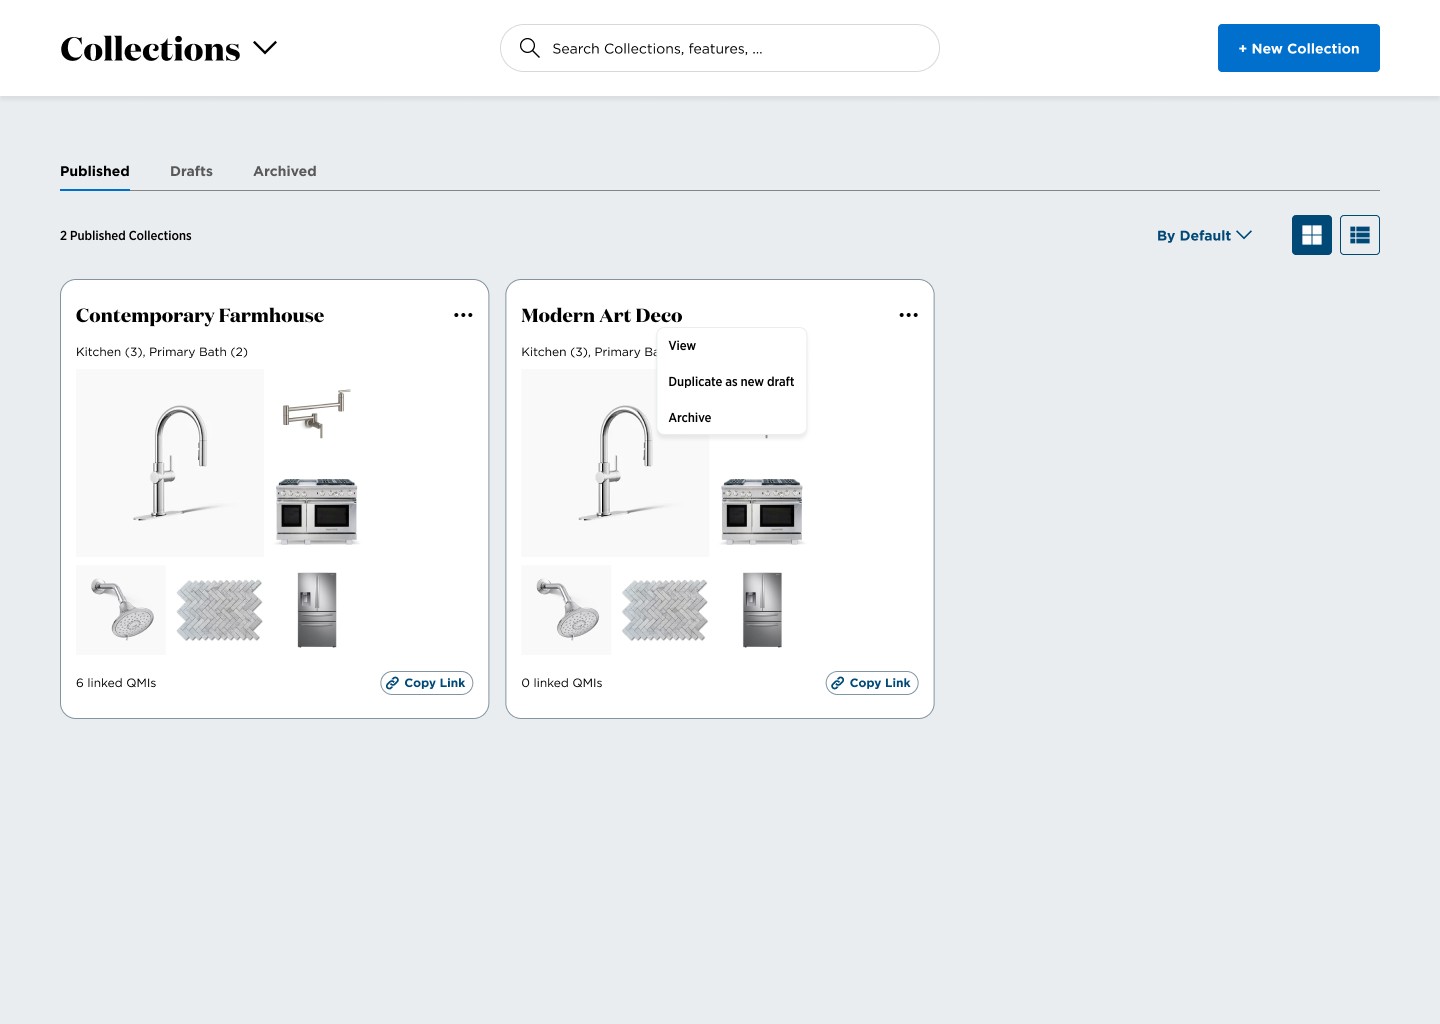Click the + New Collection button

click(1298, 48)
